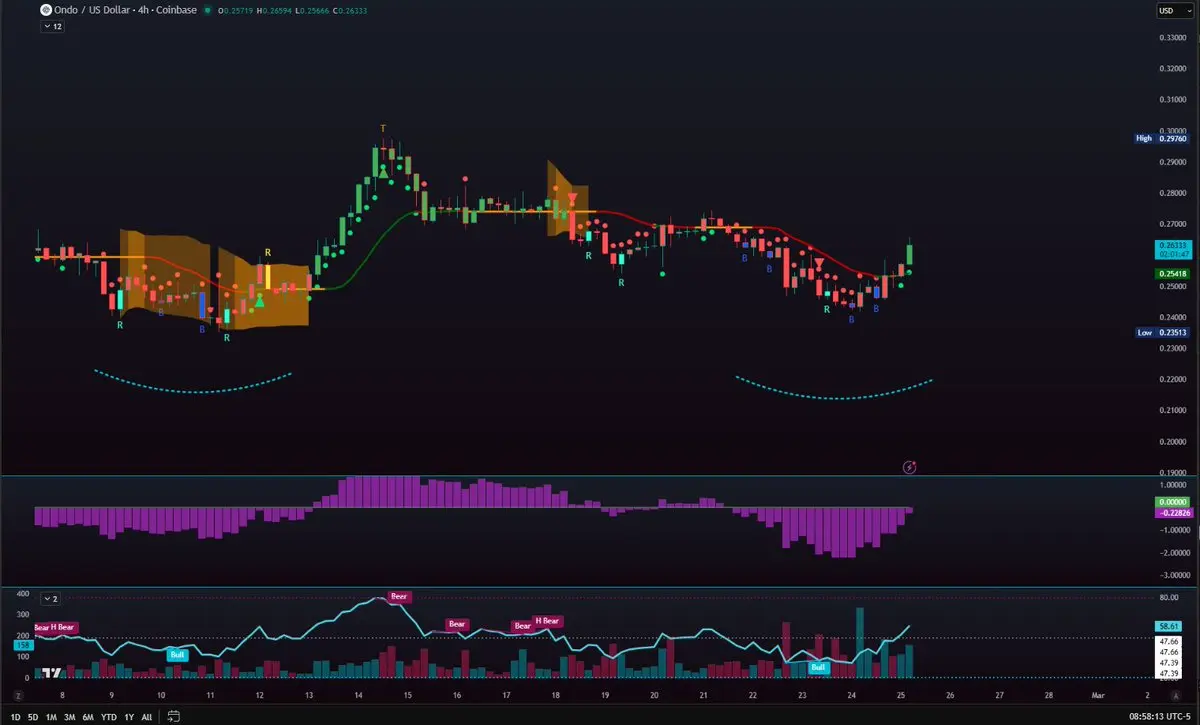Click the timezone Z button on time axis
1200x725 pixels.
tap(17, 694)
